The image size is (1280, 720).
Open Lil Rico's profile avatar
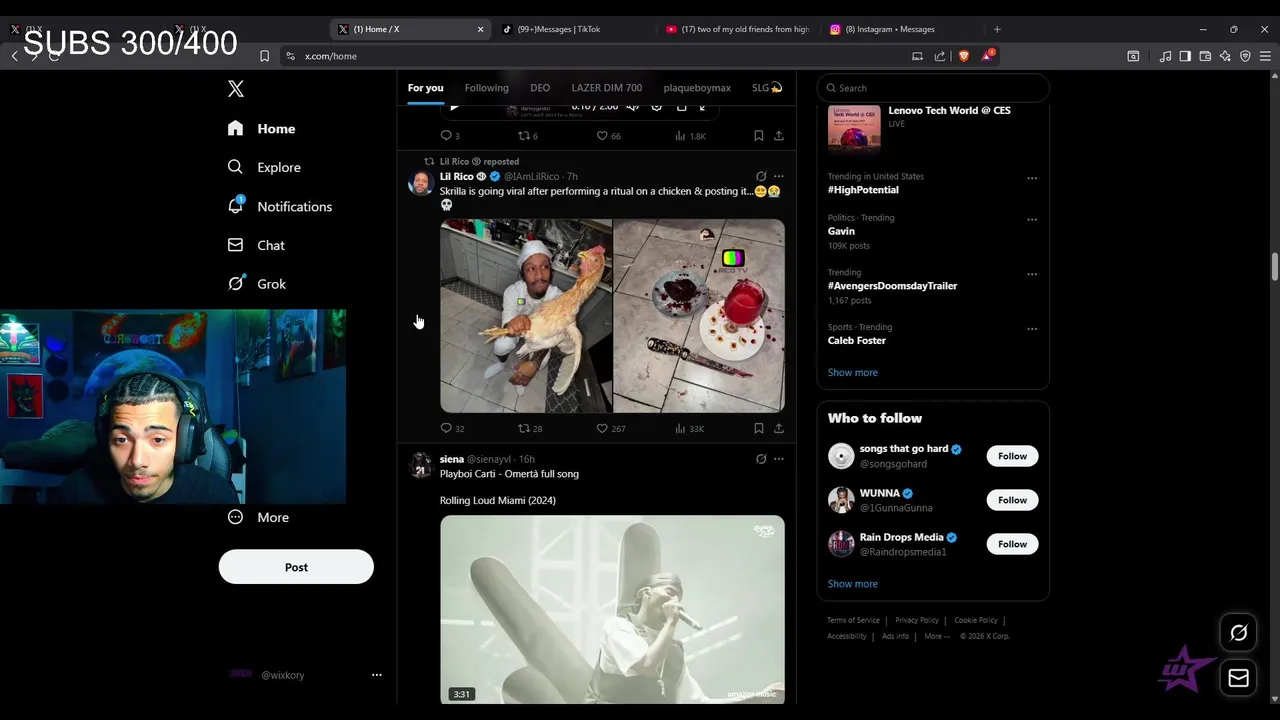pyautogui.click(x=421, y=182)
